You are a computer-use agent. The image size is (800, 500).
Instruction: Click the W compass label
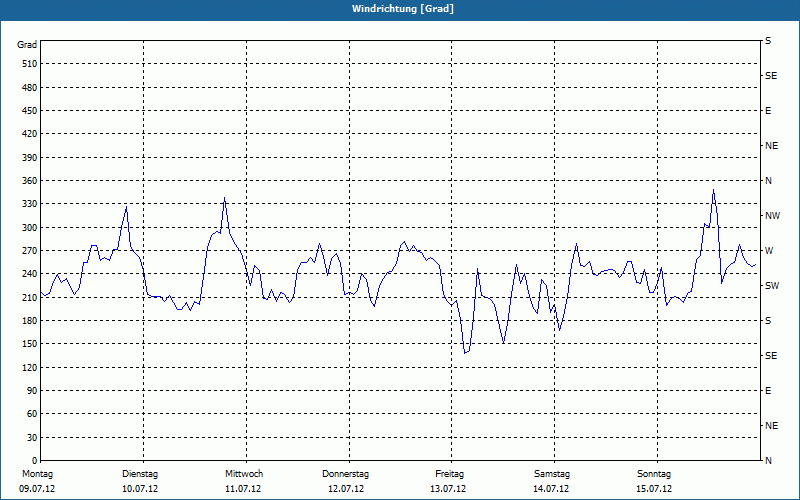click(x=769, y=251)
